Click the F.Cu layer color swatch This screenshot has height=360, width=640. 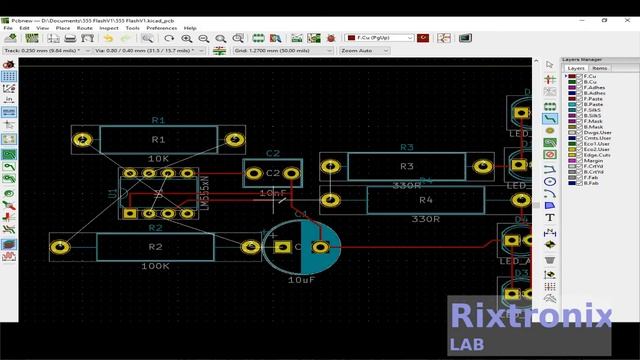[572, 76]
